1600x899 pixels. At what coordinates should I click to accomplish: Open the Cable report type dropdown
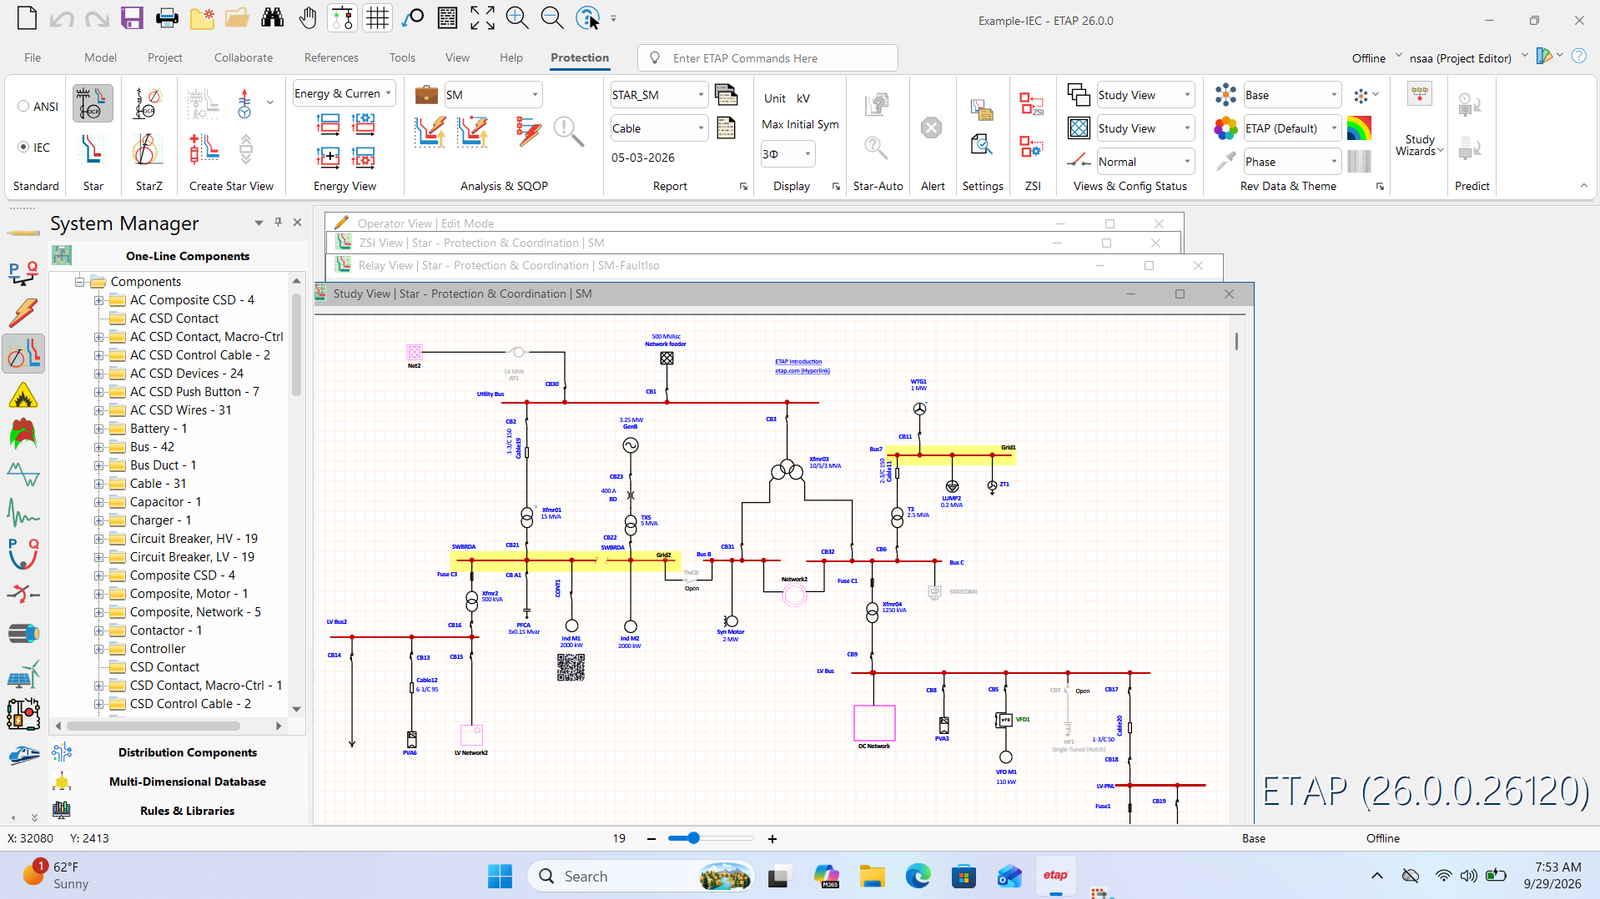(700, 128)
